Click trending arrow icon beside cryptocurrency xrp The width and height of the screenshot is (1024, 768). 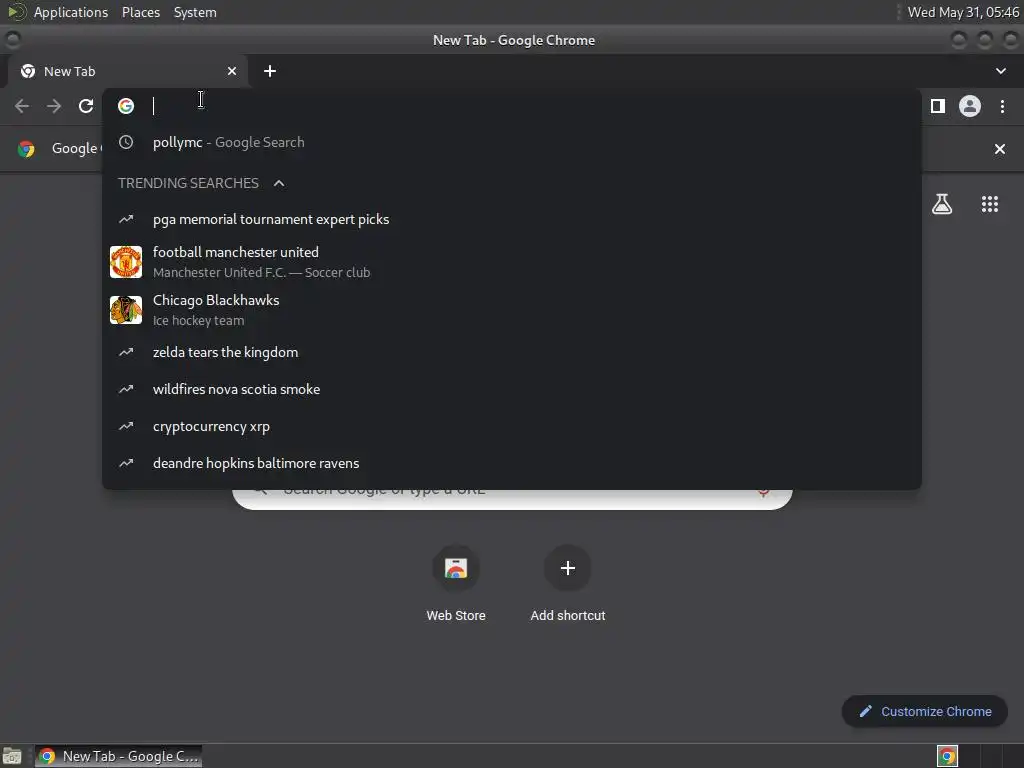[126, 426]
